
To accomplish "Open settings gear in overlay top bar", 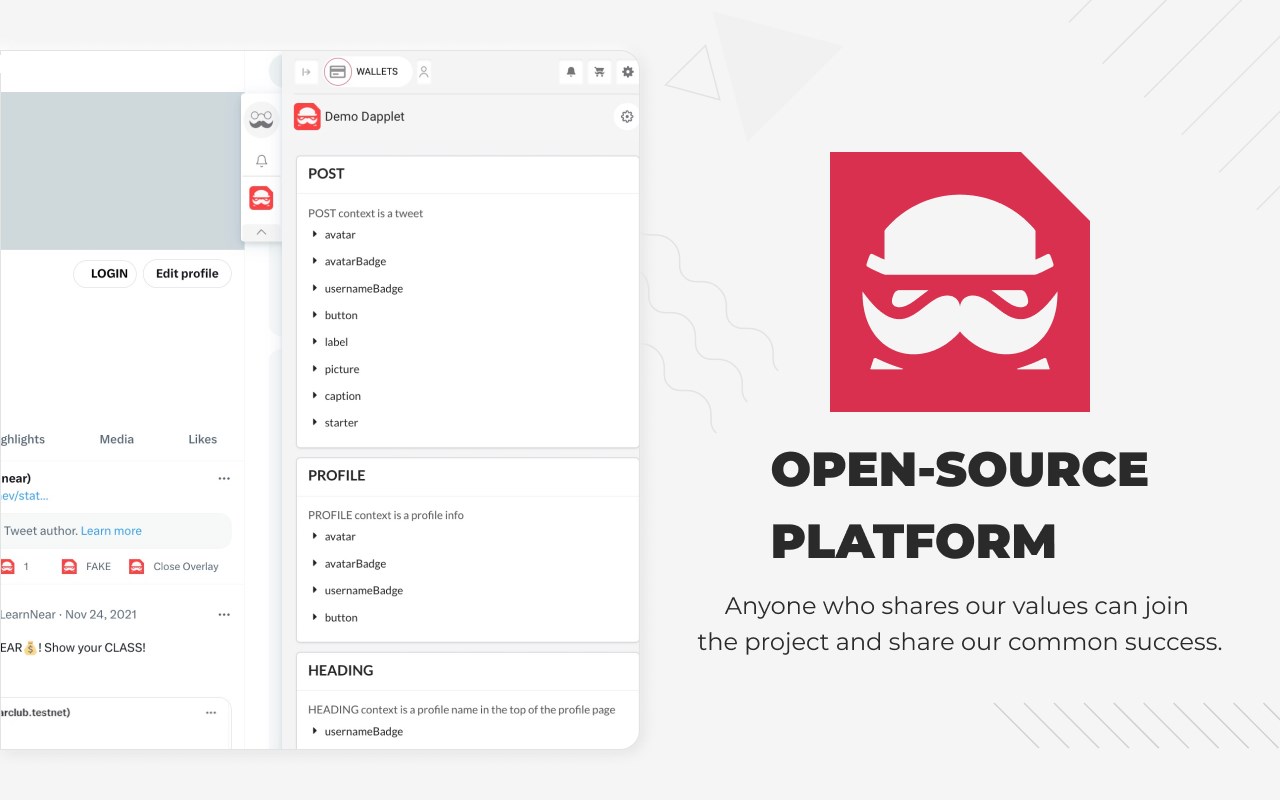I will click(628, 72).
